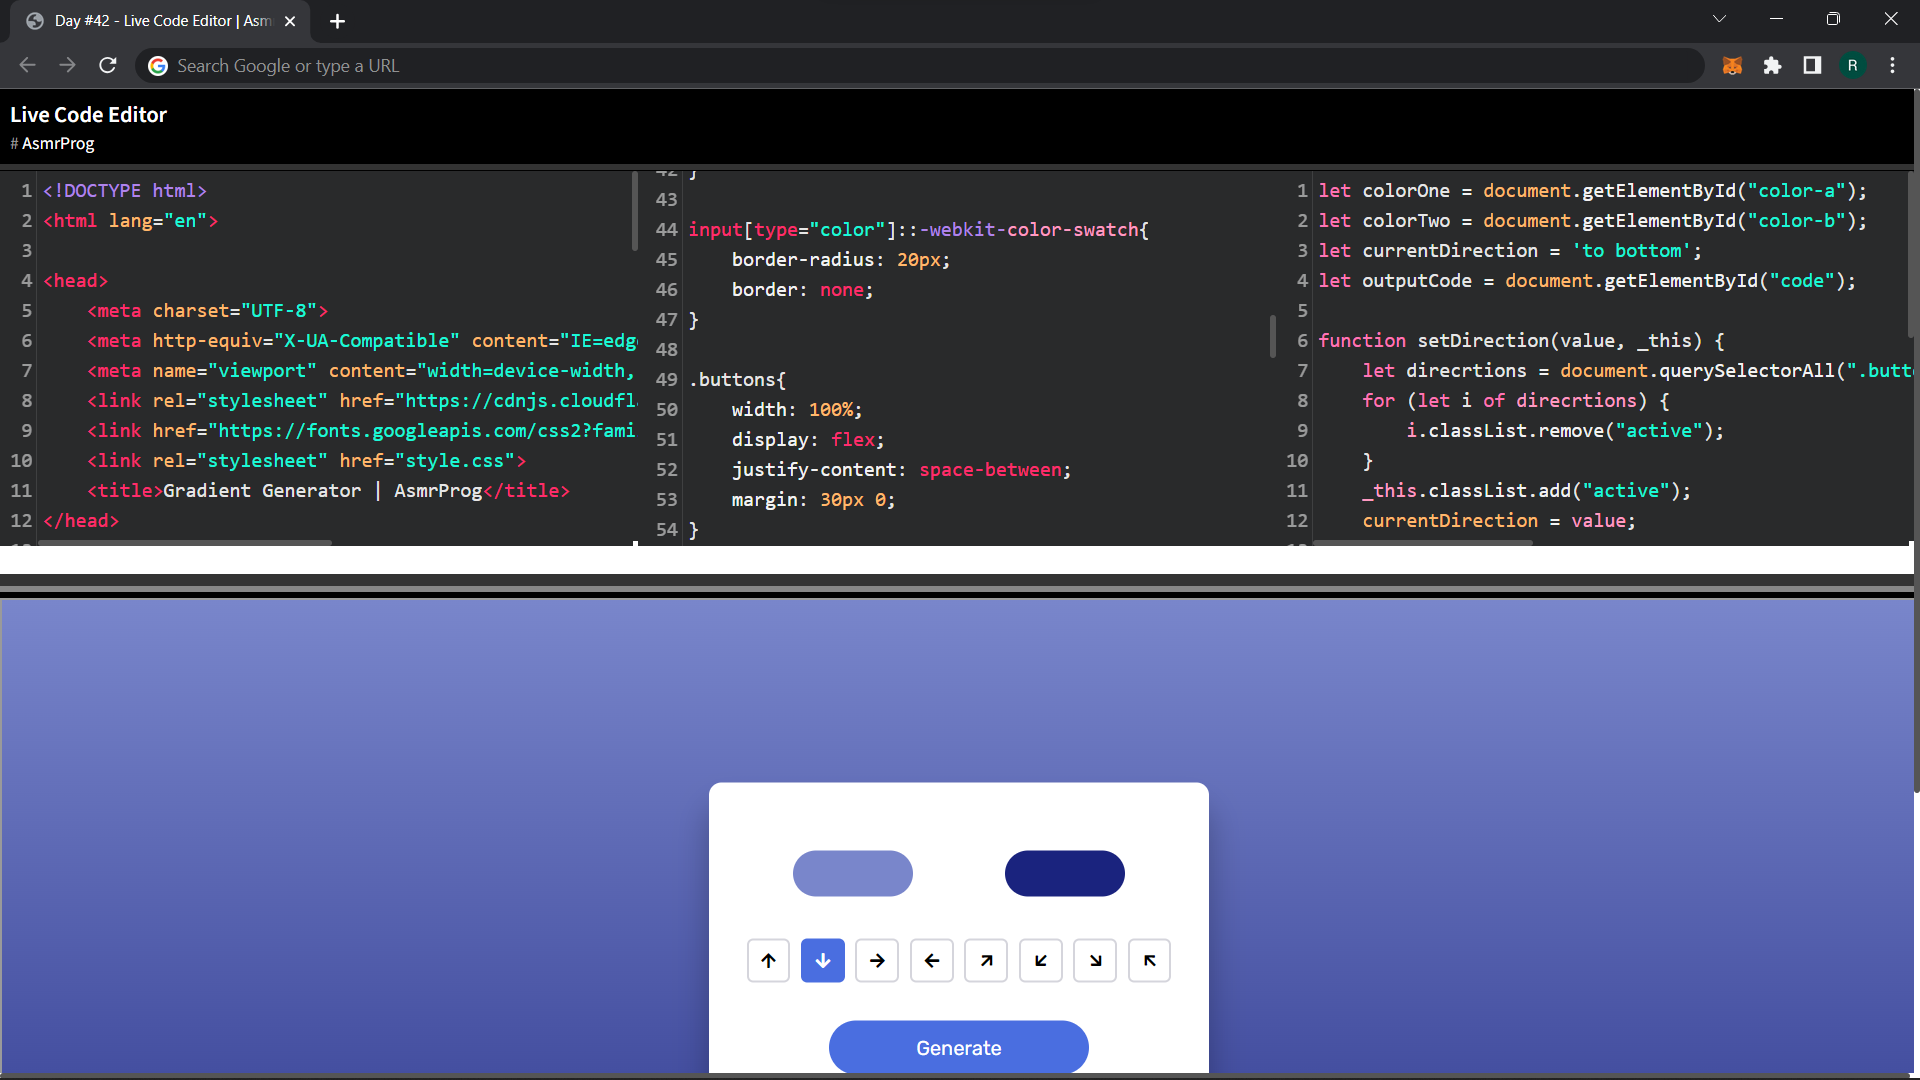Open the R profile avatar button

pos(1853,65)
